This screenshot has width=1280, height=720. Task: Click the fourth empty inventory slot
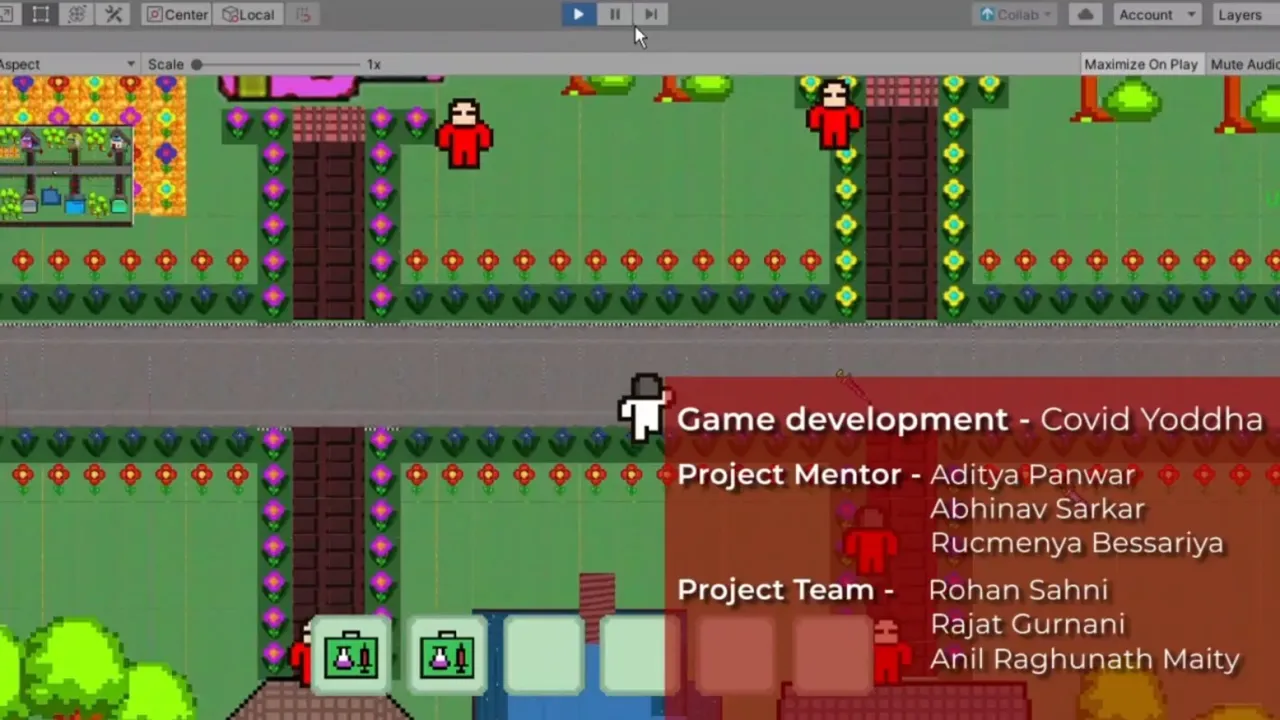(x=638, y=656)
